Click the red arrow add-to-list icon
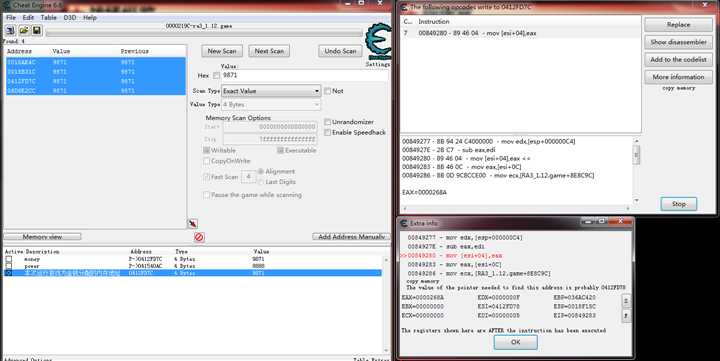720x361 pixels. point(193,224)
